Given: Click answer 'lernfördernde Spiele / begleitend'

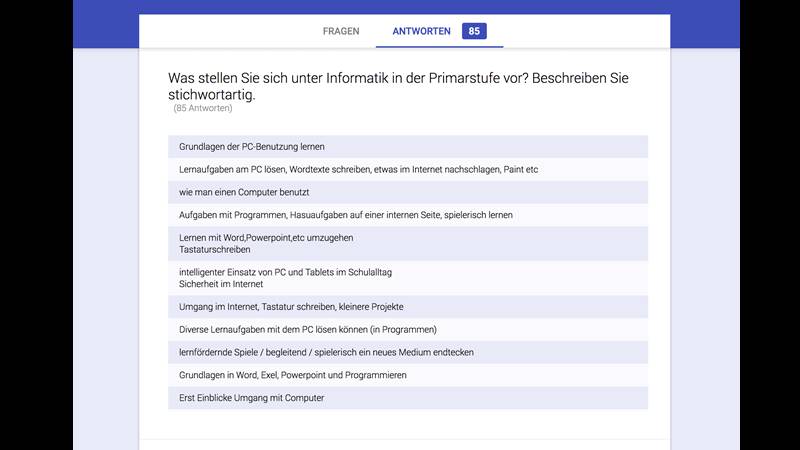Looking at the screenshot, I should coord(408,352).
